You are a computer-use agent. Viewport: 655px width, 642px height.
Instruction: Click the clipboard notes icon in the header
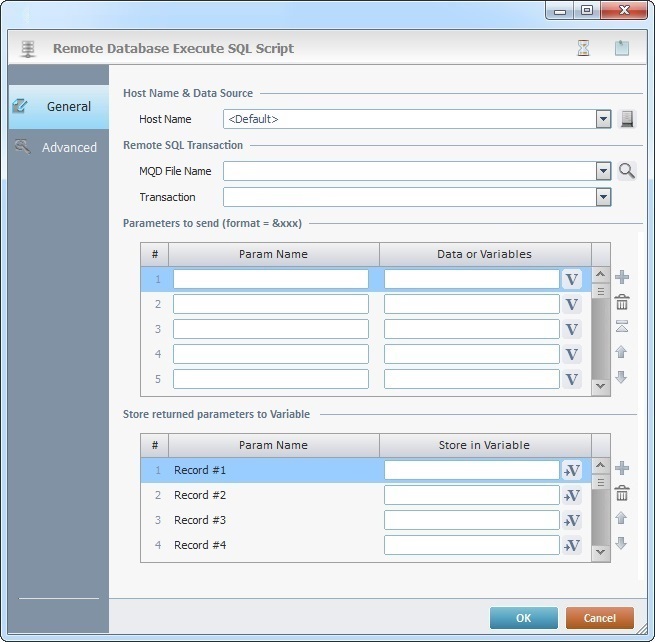pyautogui.click(x=622, y=48)
